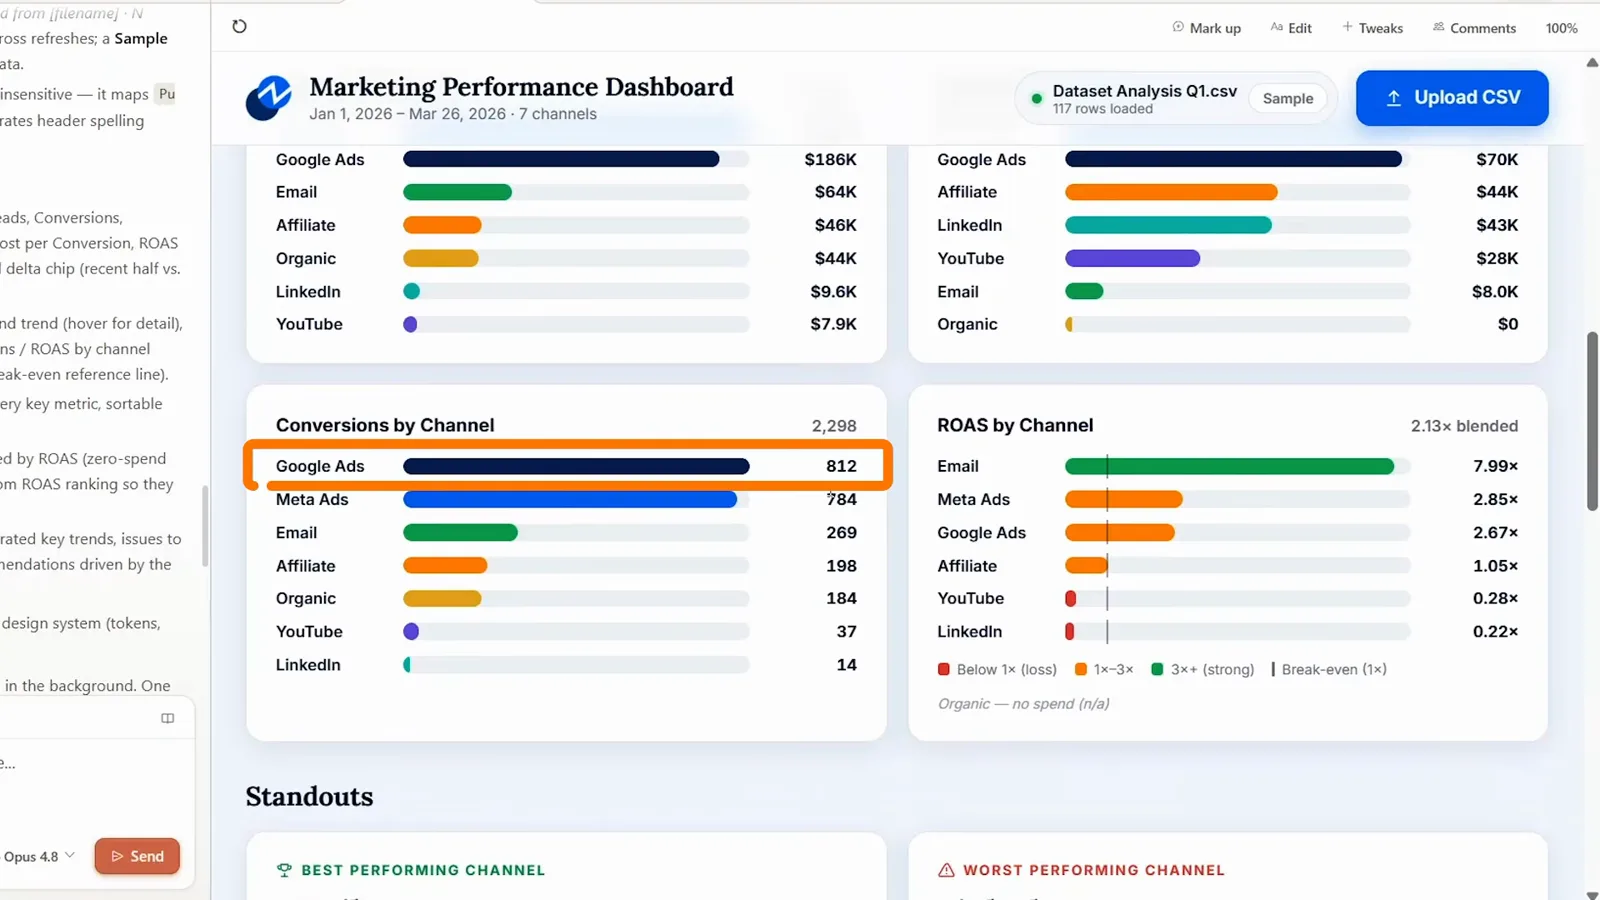Click the warning icon for worst channel

point(946,870)
